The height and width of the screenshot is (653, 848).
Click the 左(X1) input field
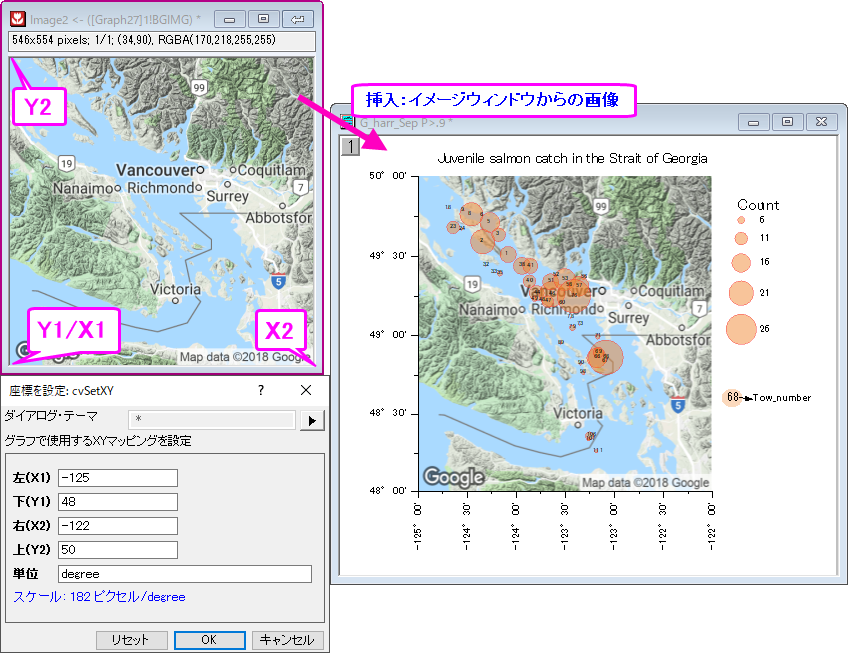118,478
